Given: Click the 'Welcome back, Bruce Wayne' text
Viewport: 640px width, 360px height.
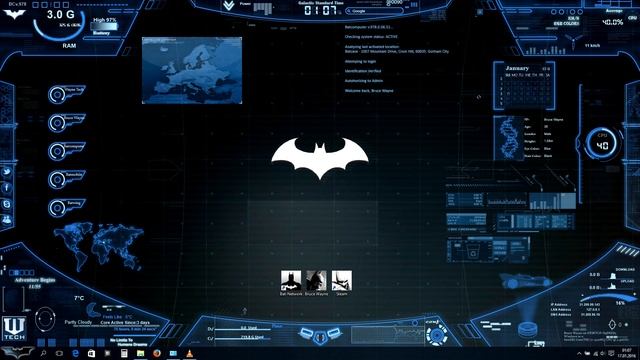Looking at the screenshot, I should point(369,91).
